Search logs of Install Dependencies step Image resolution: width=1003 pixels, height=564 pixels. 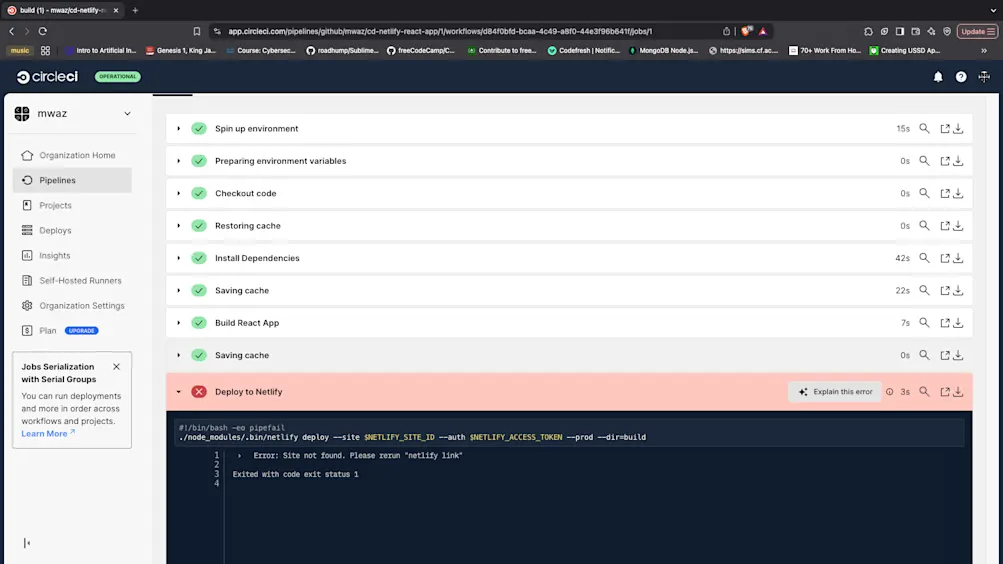click(924, 258)
